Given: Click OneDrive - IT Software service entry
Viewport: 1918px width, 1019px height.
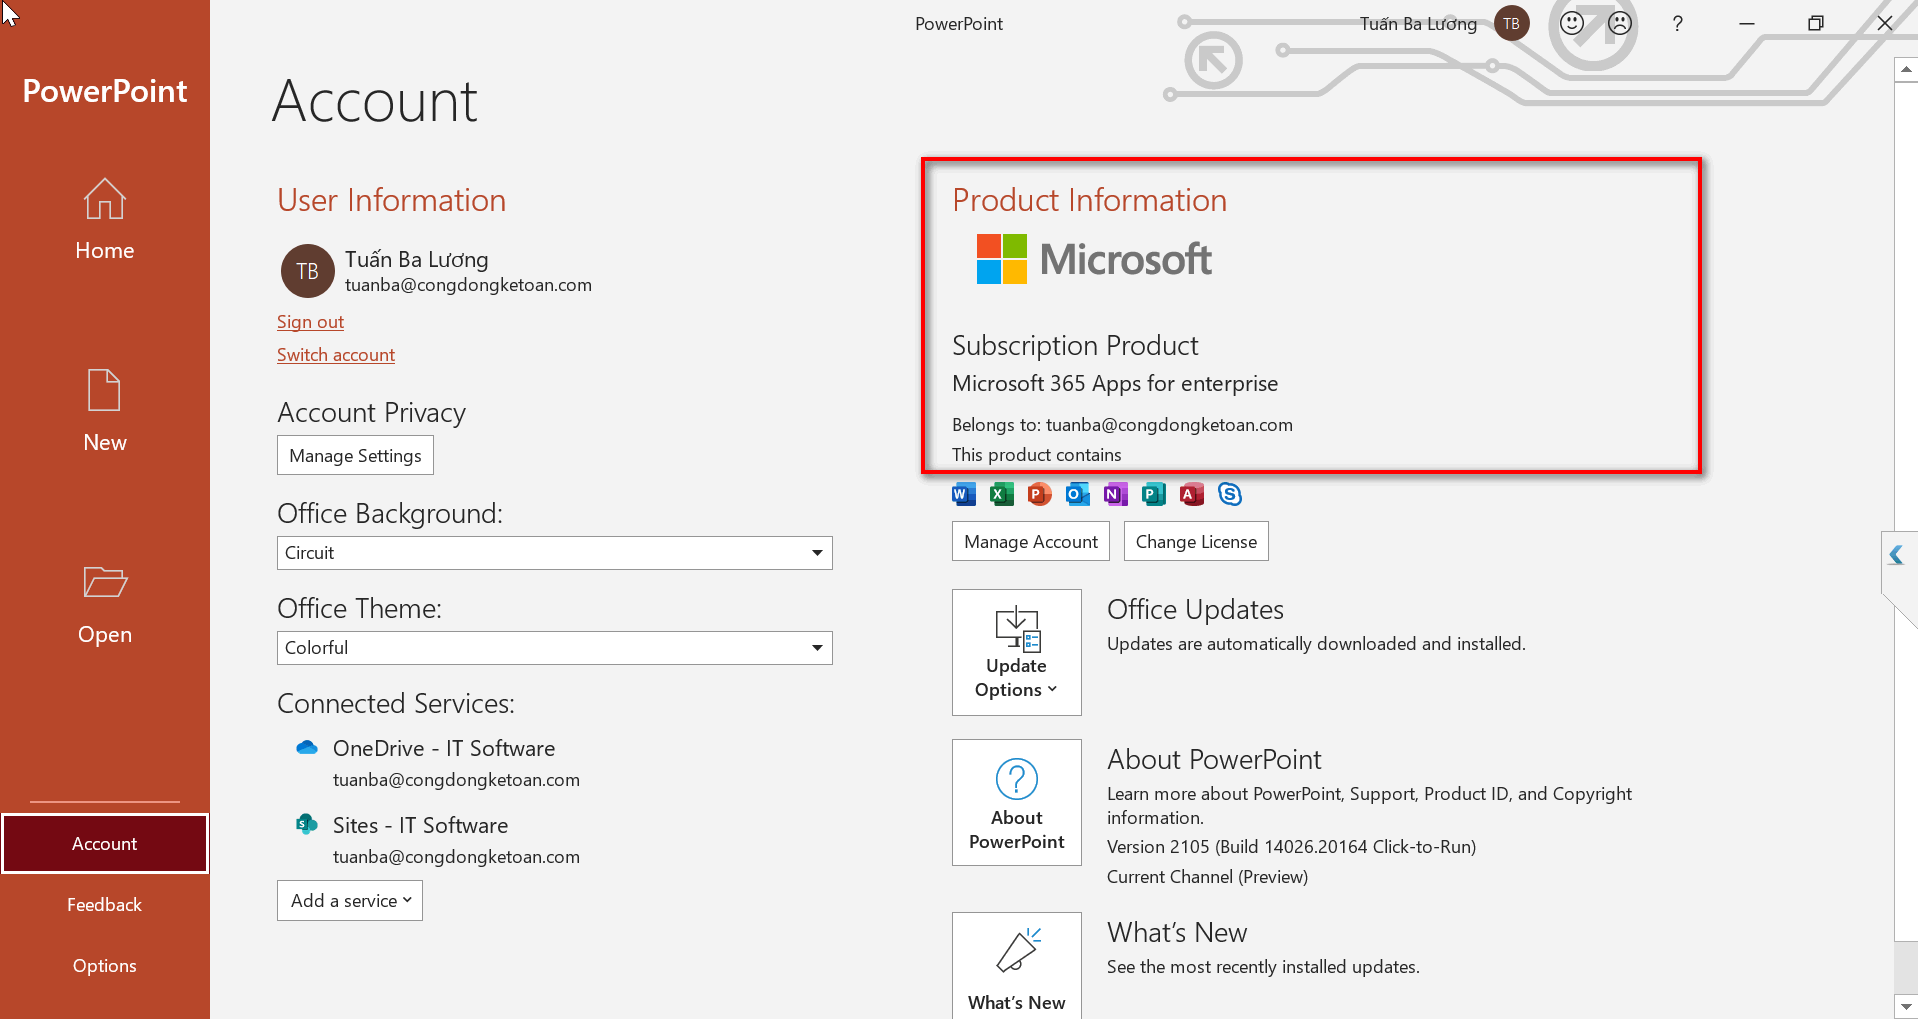Looking at the screenshot, I should (444, 748).
